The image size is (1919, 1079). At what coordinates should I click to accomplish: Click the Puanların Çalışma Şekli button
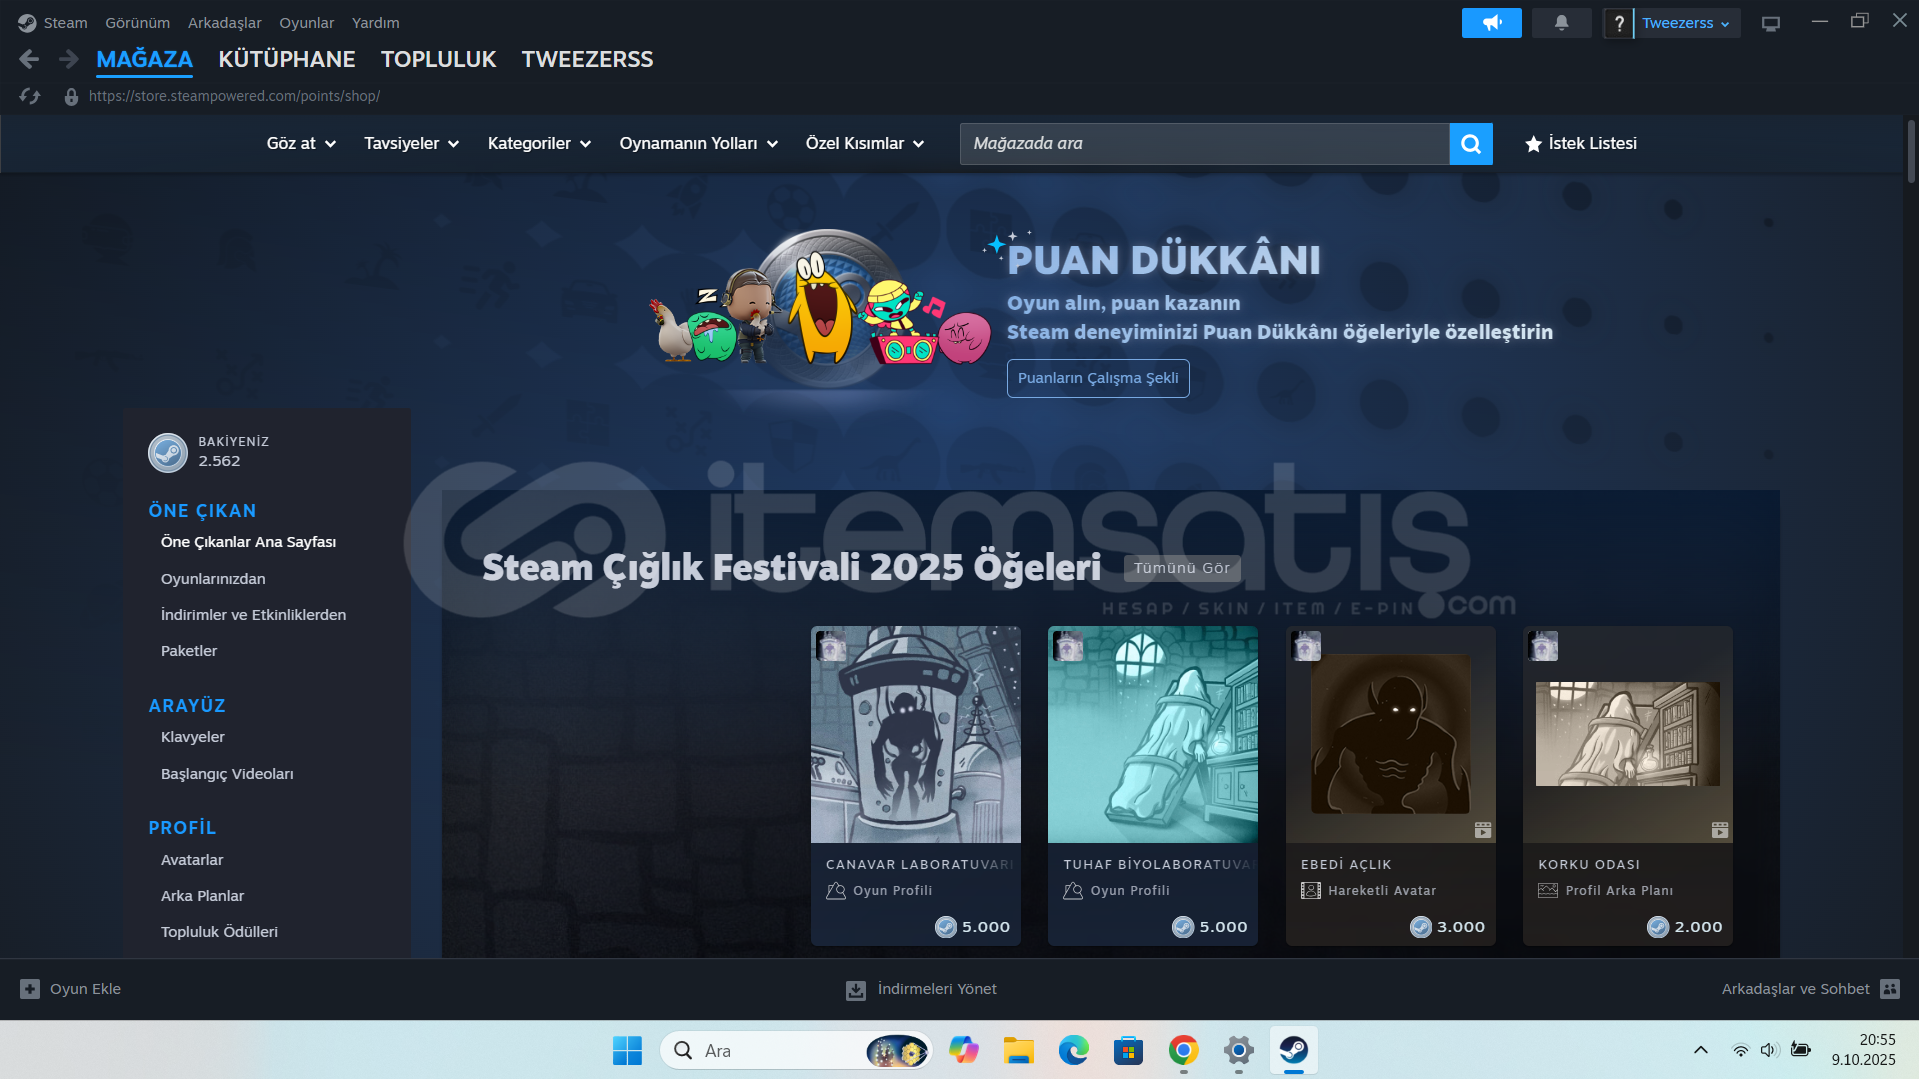pos(1097,378)
